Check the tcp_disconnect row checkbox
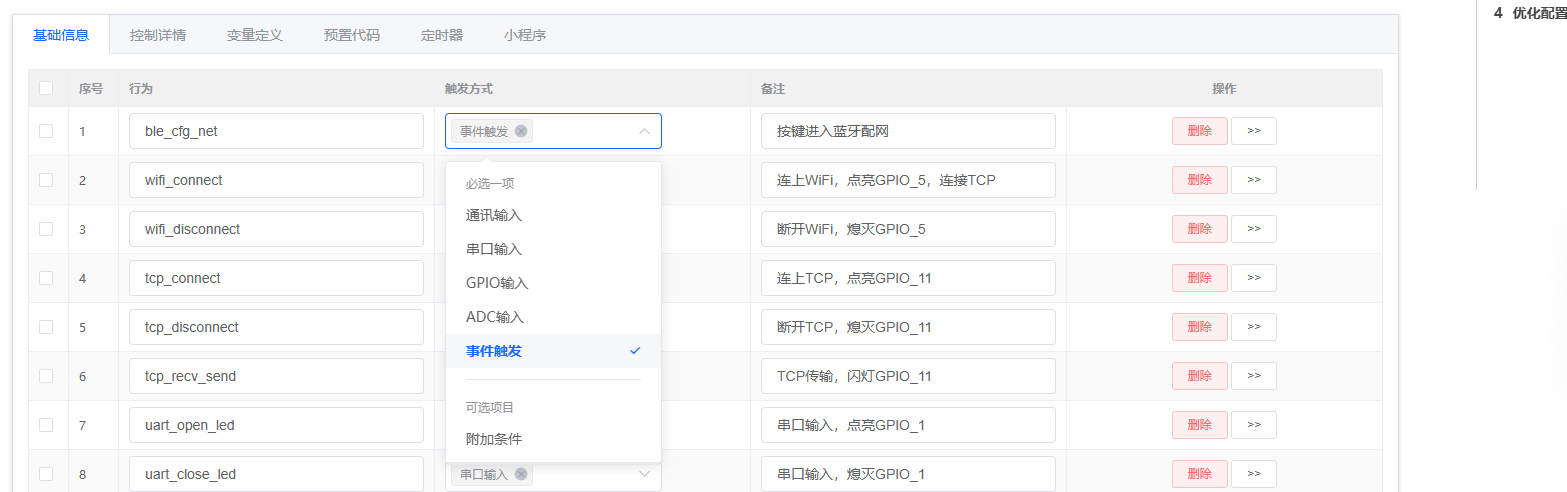Image resolution: width=1567 pixels, height=492 pixels. click(46, 327)
